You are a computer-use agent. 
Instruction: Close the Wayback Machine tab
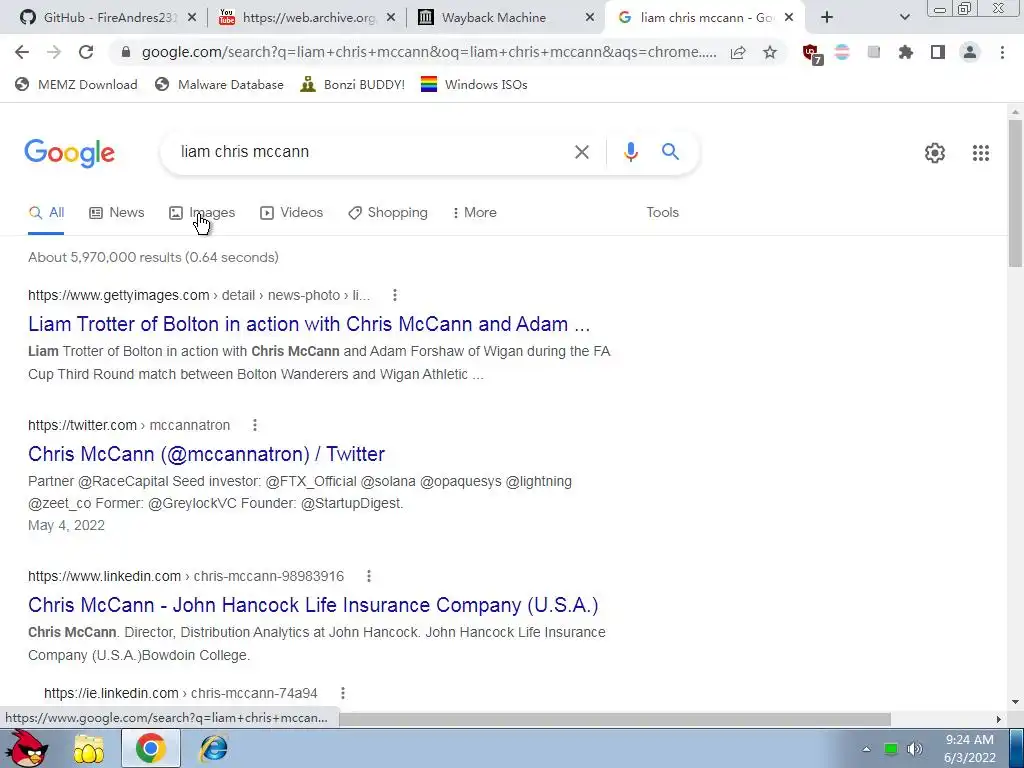click(x=590, y=18)
